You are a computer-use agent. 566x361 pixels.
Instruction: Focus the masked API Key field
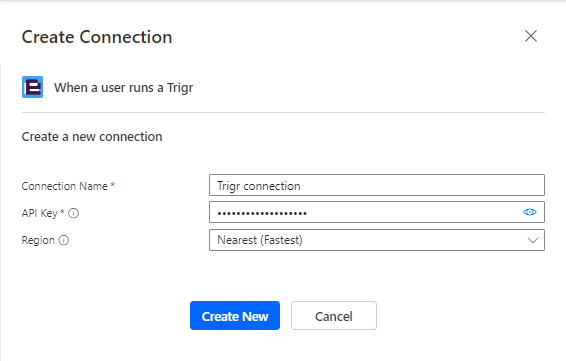pyautogui.click(x=365, y=212)
